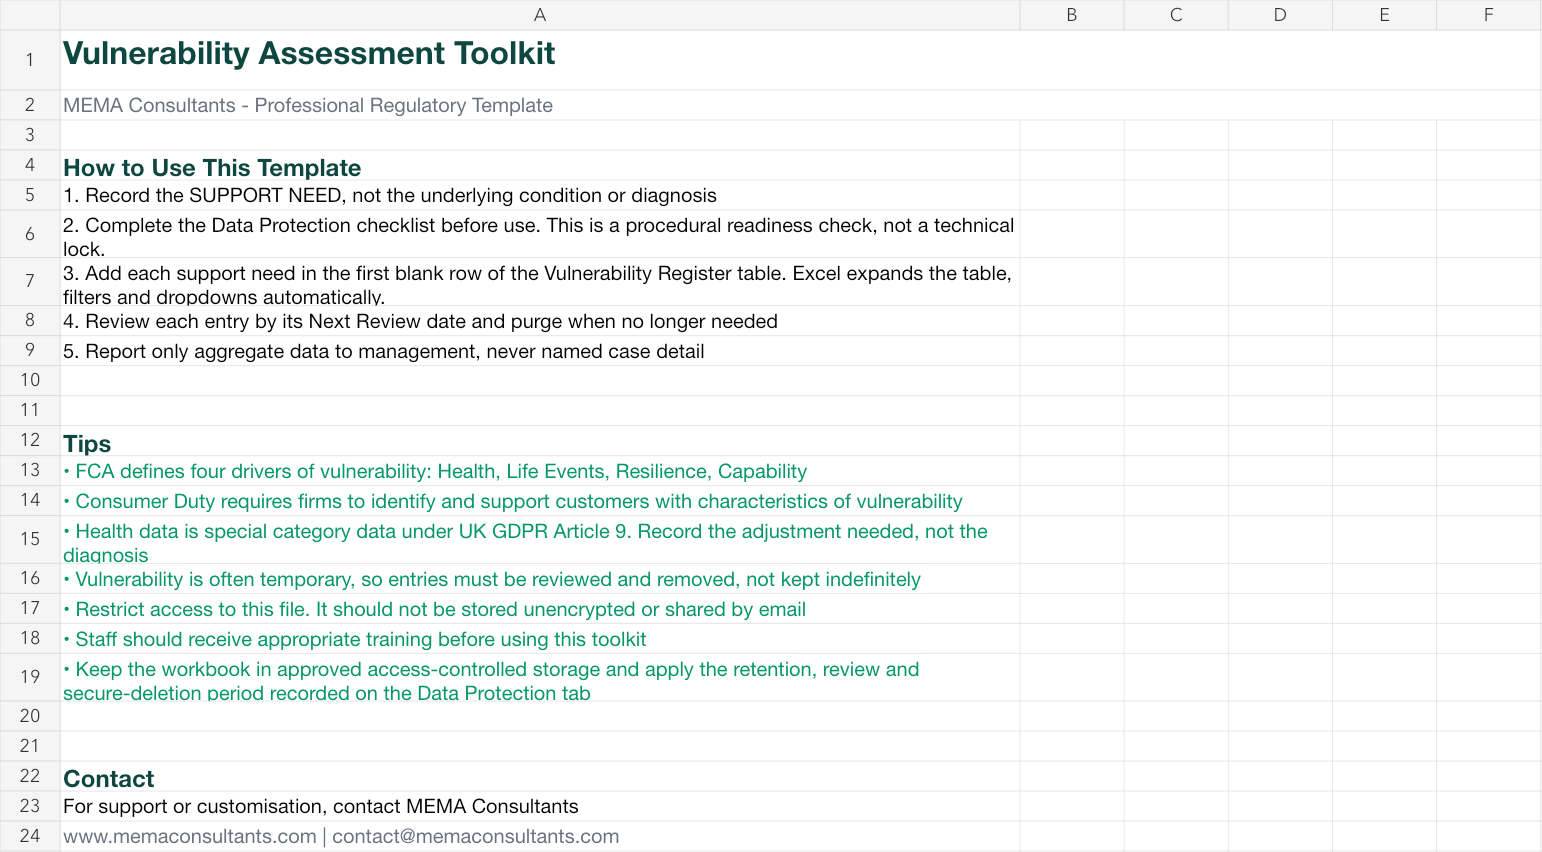The height and width of the screenshot is (852, 1542).
Task: Select row 19 header
Action: click(30, 677)
